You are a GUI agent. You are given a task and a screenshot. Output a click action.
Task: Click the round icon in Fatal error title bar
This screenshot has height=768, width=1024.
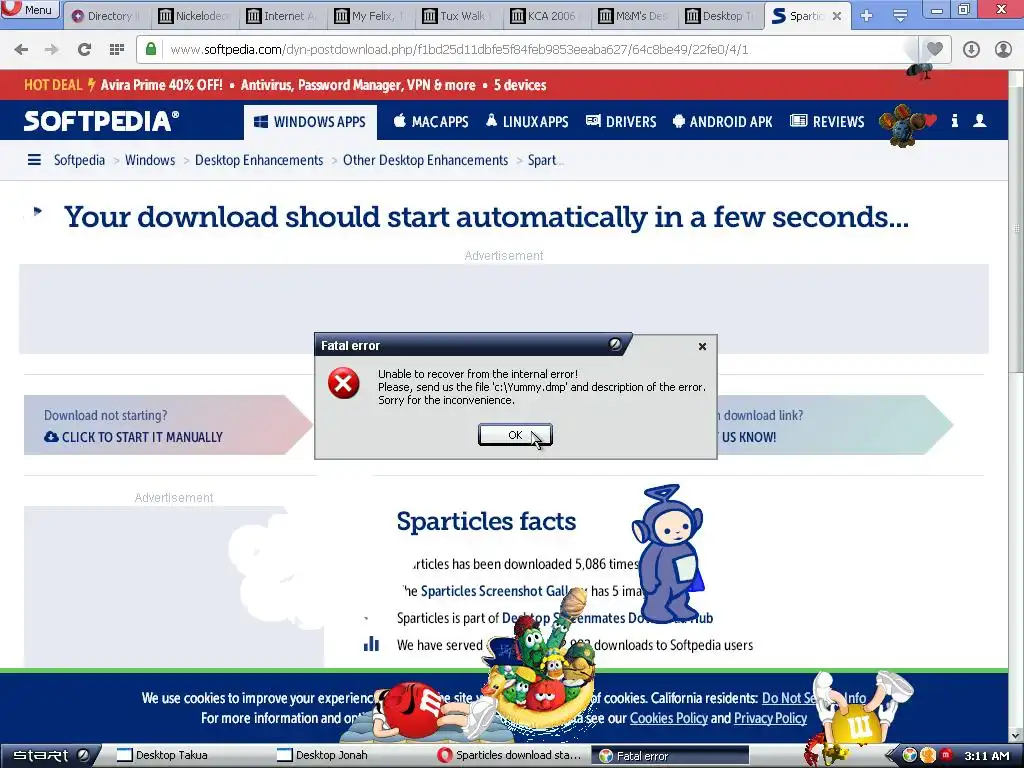tap(615, 344)
